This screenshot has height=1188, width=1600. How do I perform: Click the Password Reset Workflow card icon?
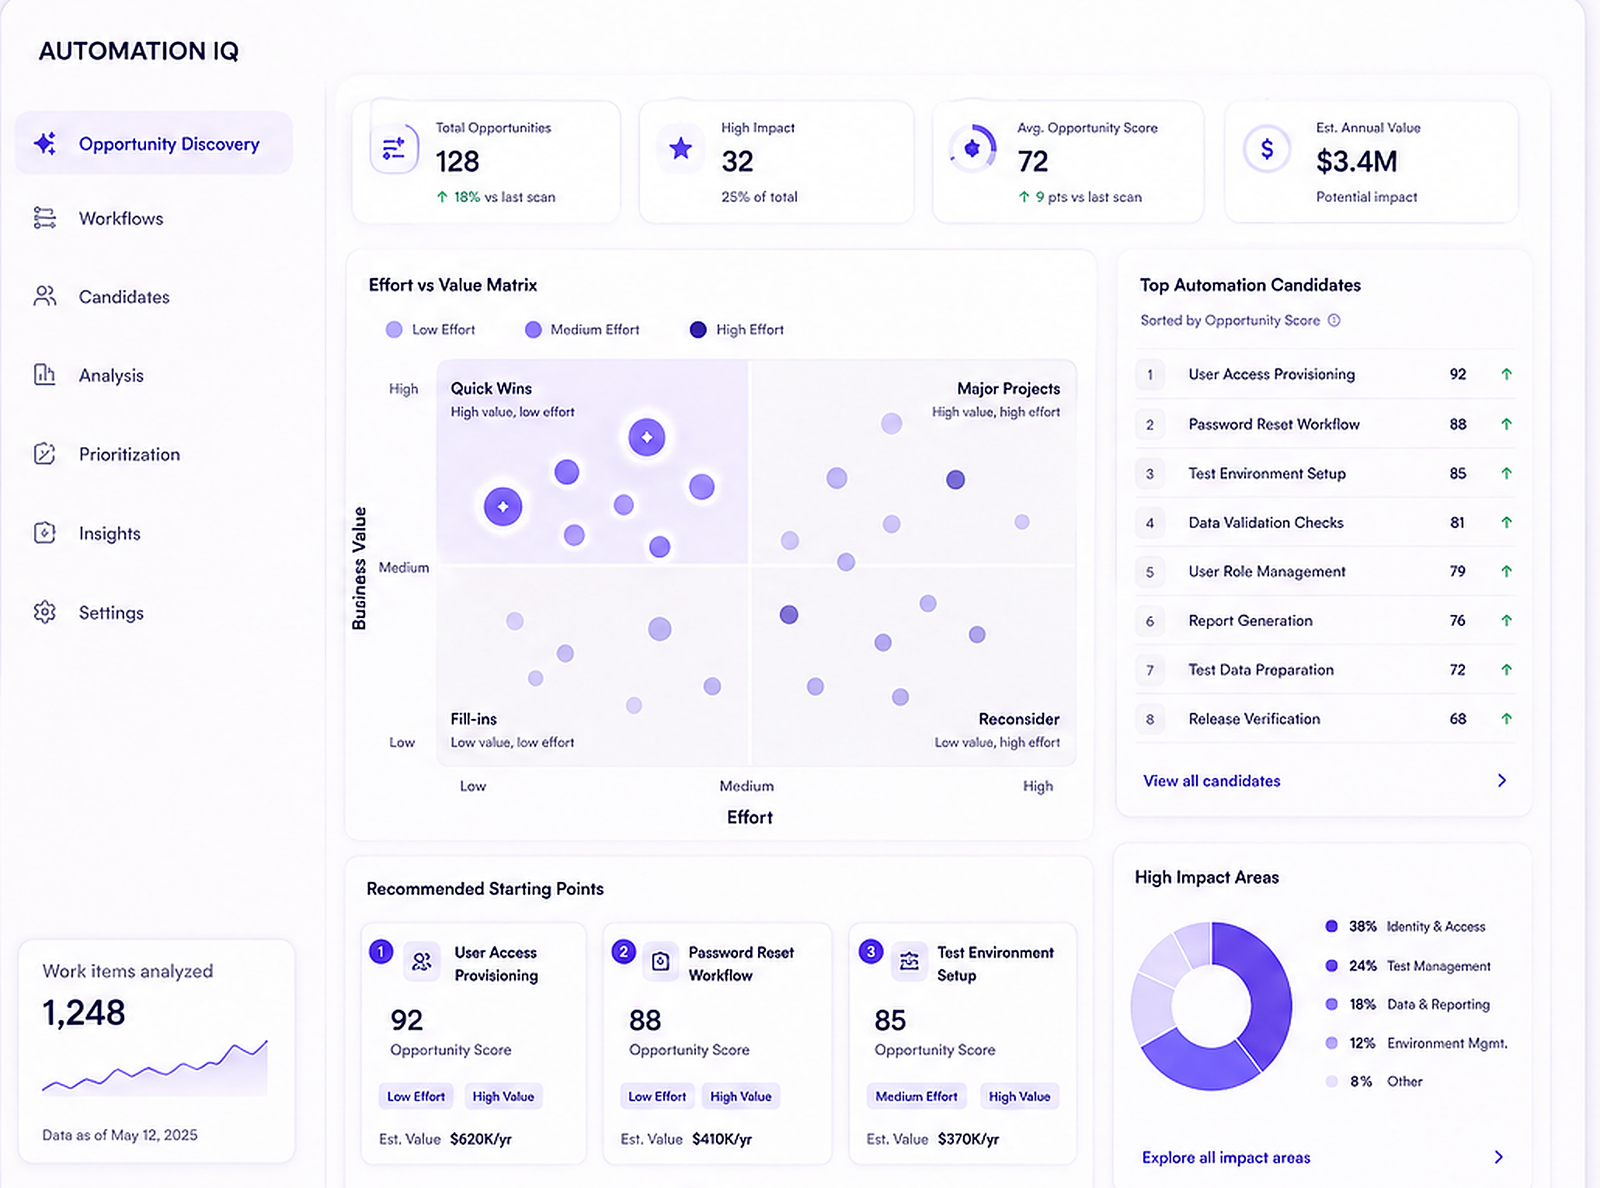point(660,961)
